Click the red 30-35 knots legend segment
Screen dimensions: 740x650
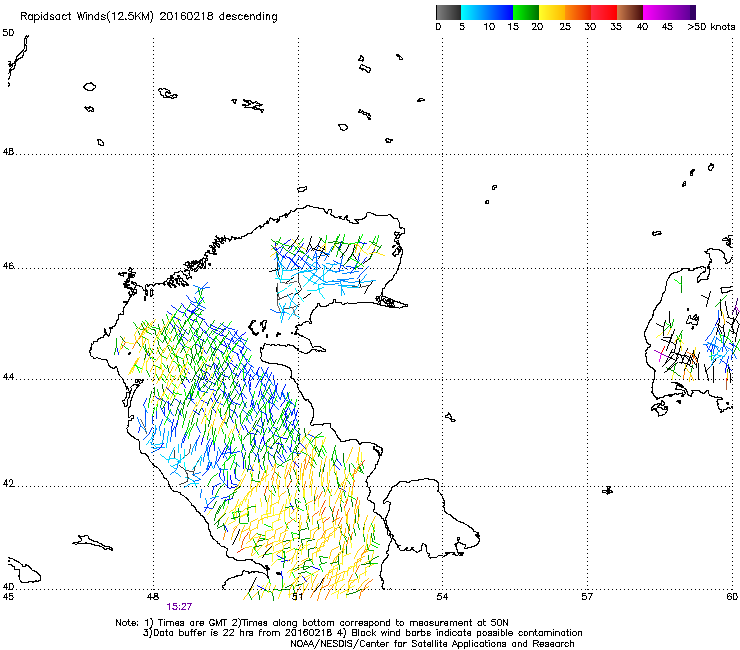(x=604, y=12)
